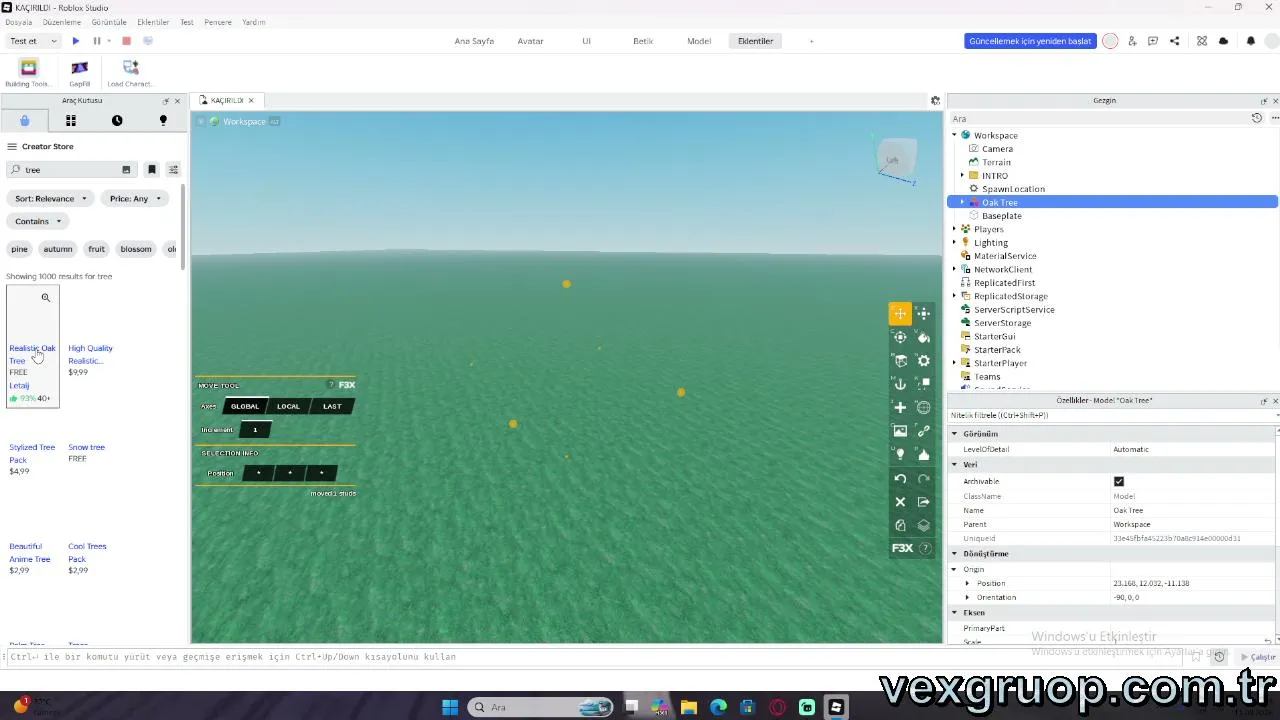Viewport: 1280px width, 720px height.
Task: Click the F3X export arrow icon
Action: click(924, 502)
